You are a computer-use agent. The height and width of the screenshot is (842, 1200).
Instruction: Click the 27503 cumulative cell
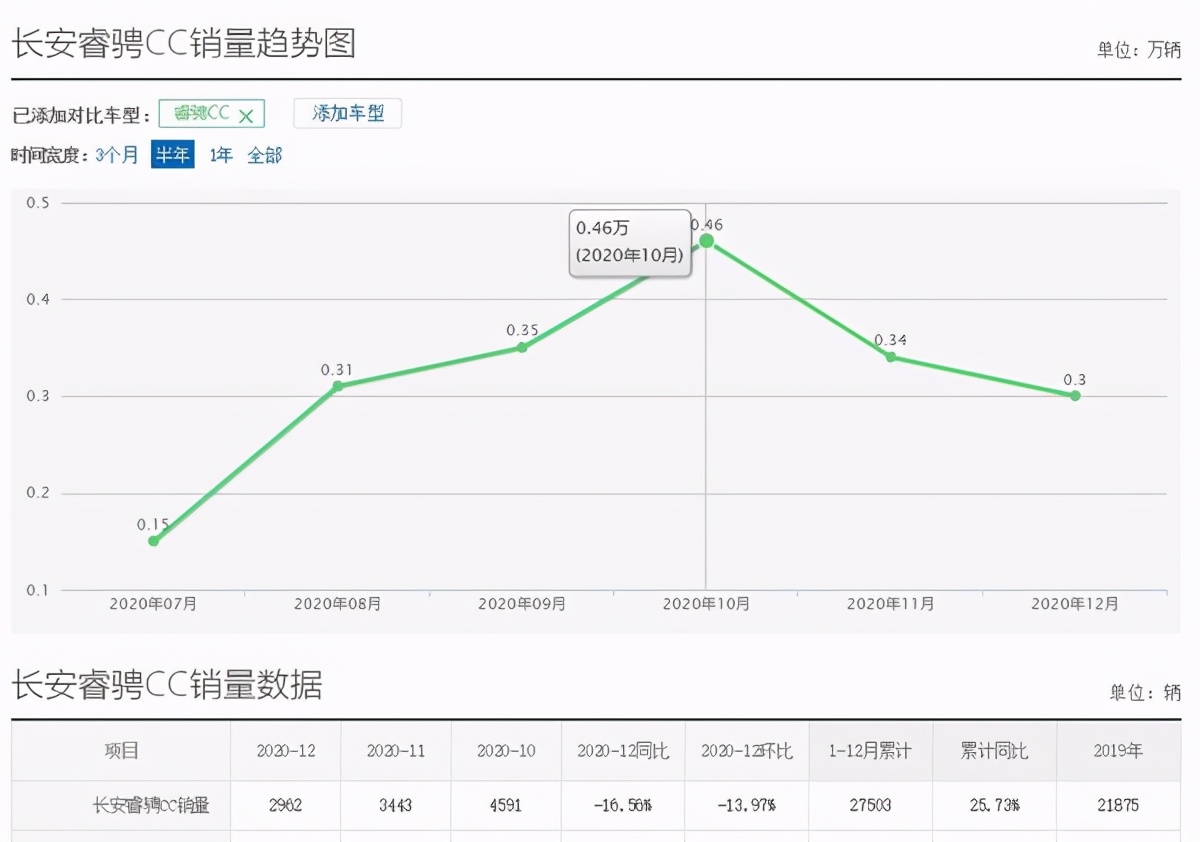(871, 805)
